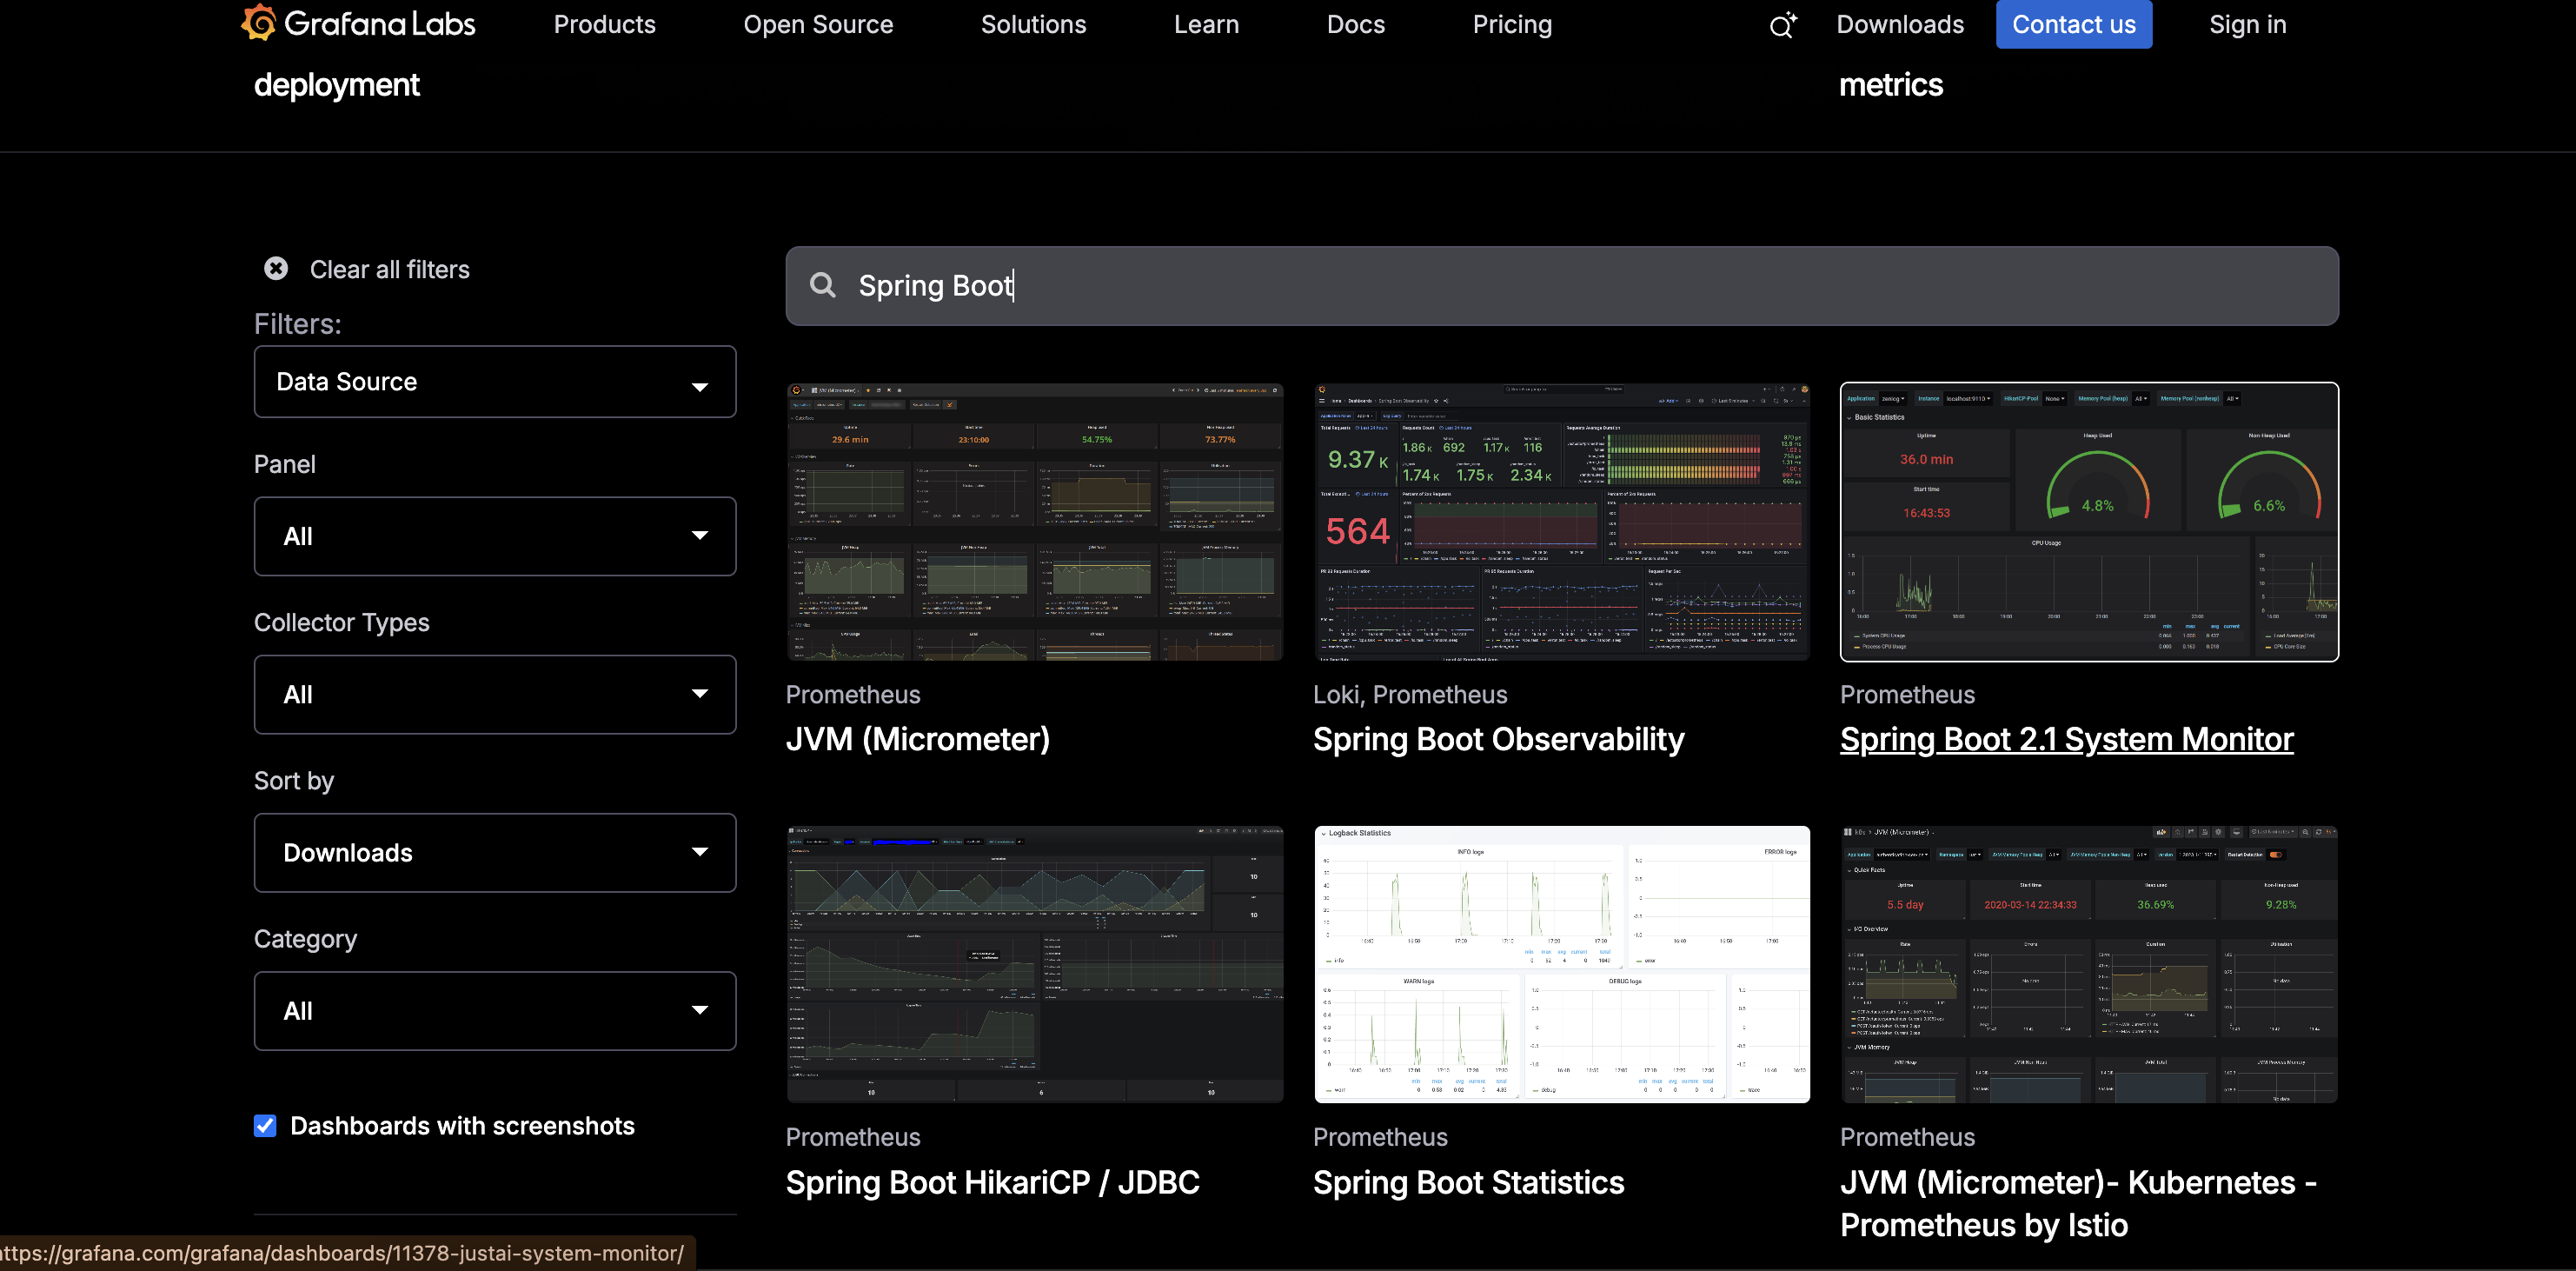Open the Collector Types dropdown
This screenshot has width=2576, height=1271.
494,694
